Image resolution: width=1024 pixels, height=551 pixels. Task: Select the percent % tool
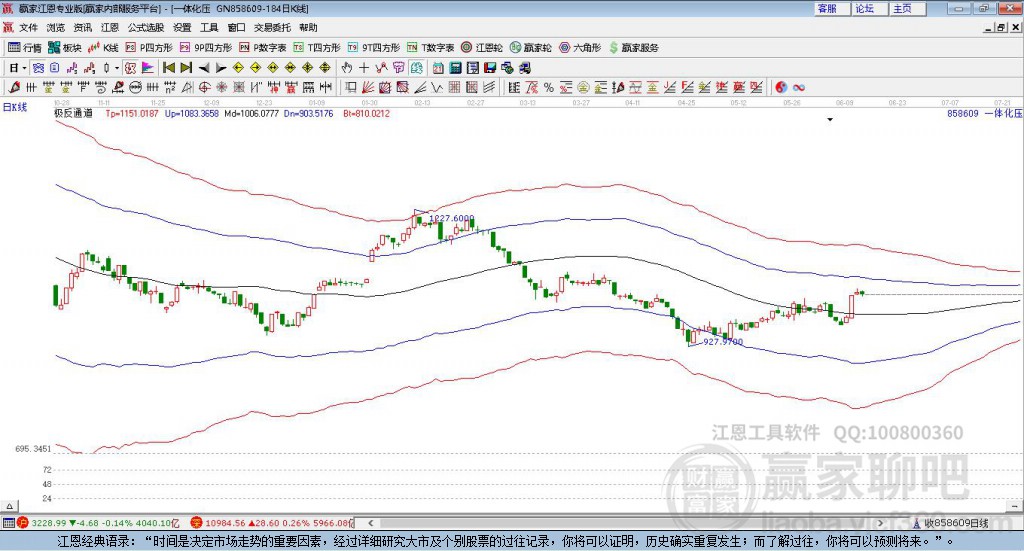click(549, 87)
